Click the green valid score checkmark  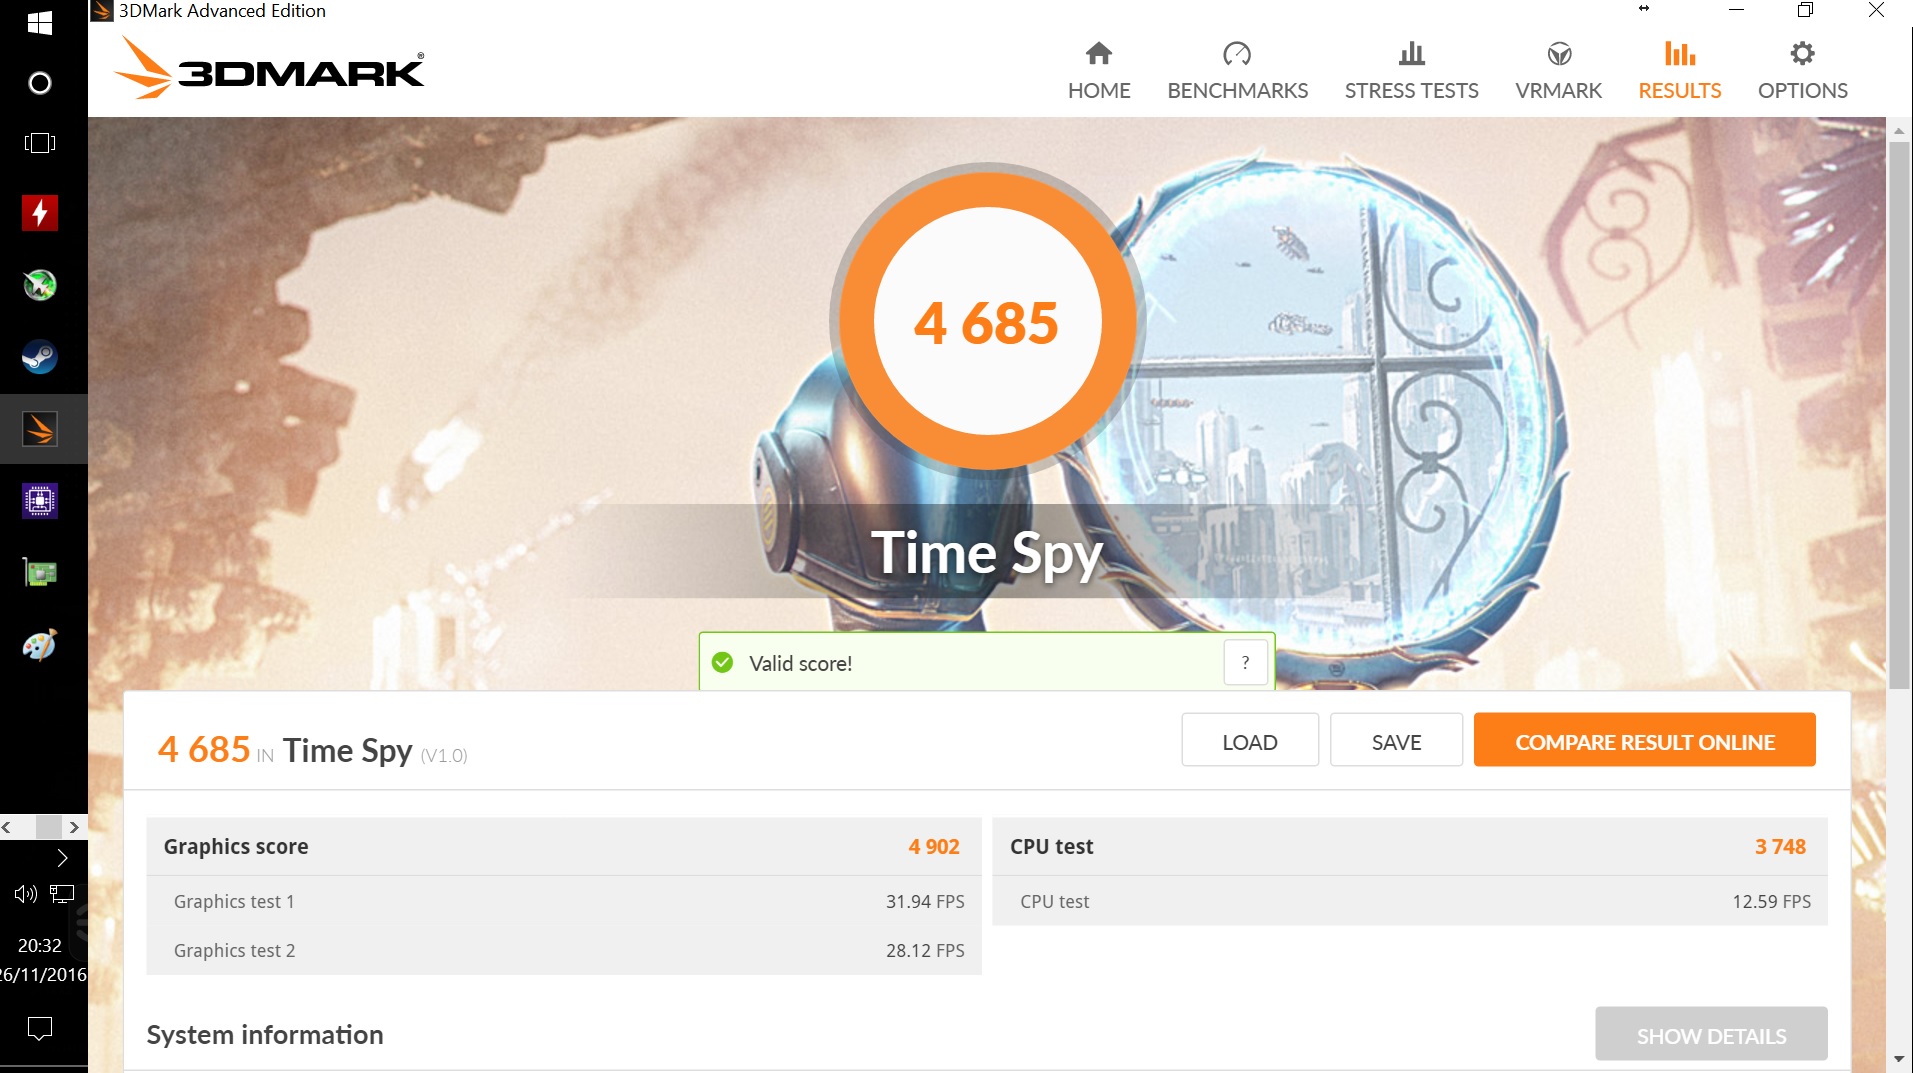722,663
